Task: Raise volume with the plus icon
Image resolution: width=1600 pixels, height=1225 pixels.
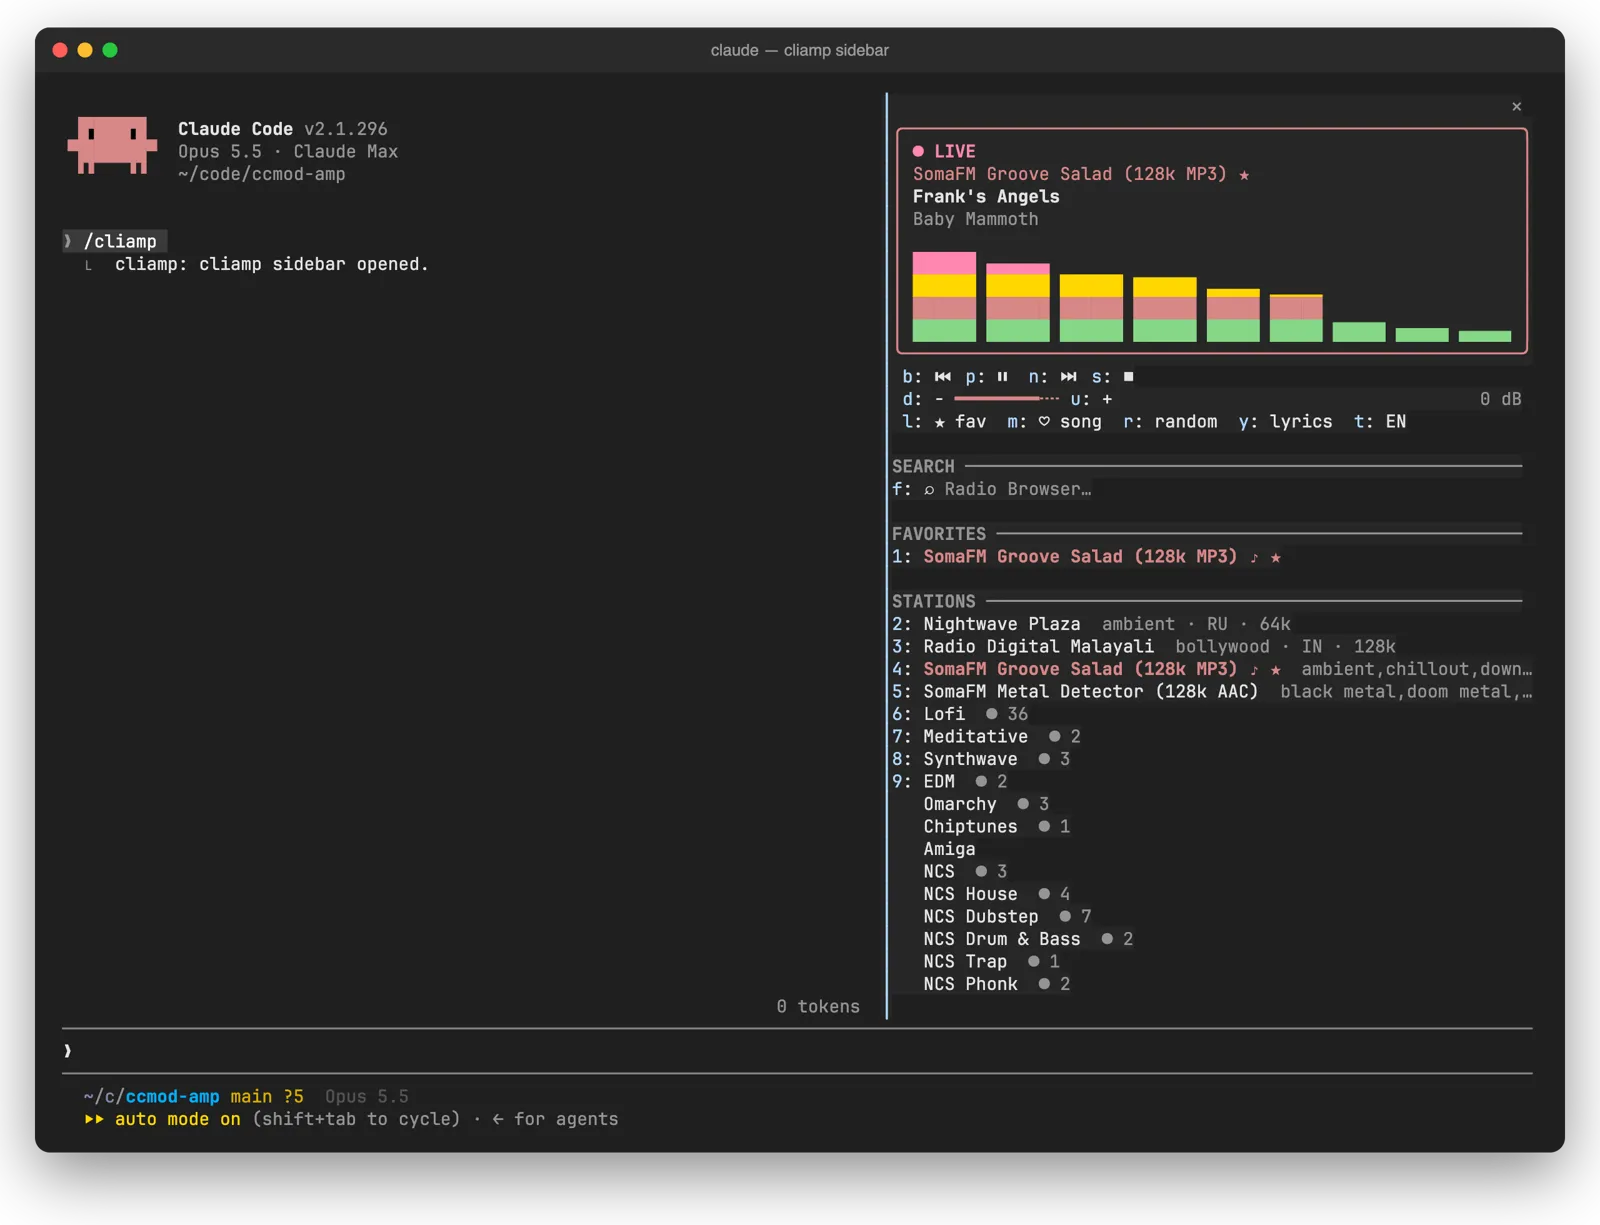Action: pyautogui.click(x=1107, y=399)
